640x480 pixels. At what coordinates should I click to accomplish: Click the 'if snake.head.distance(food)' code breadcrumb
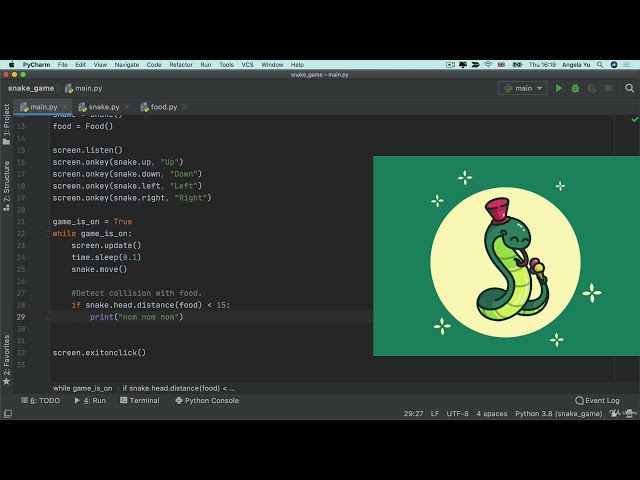pos(179,388)
